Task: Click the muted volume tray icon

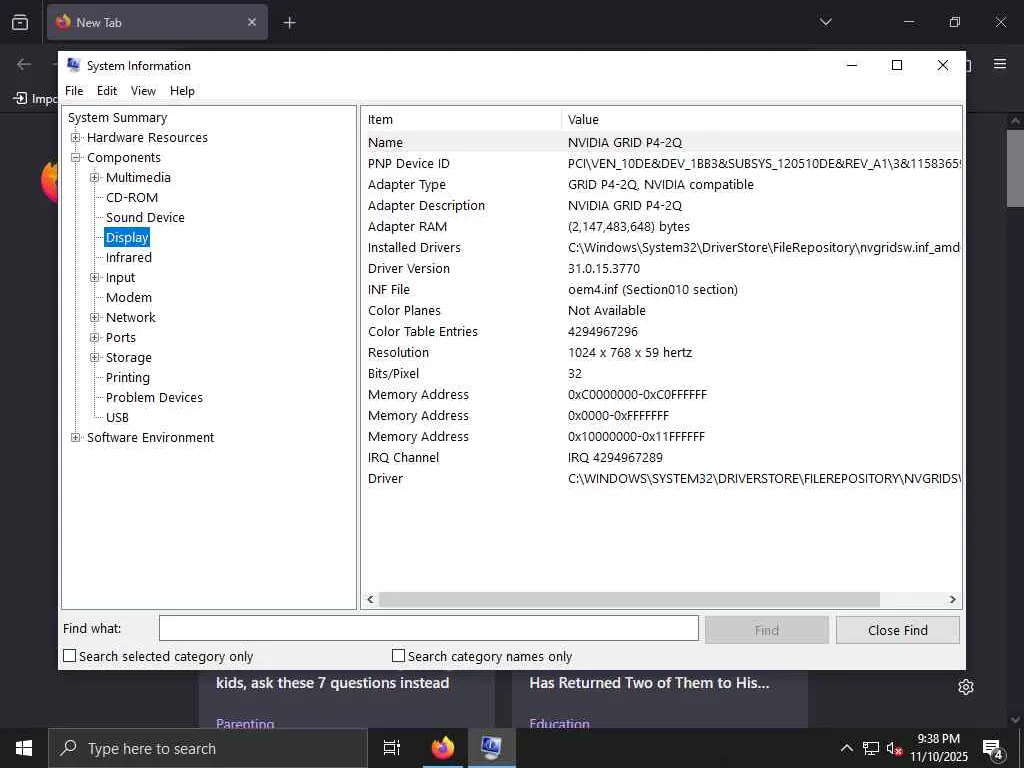Action: tap(894, 748)
